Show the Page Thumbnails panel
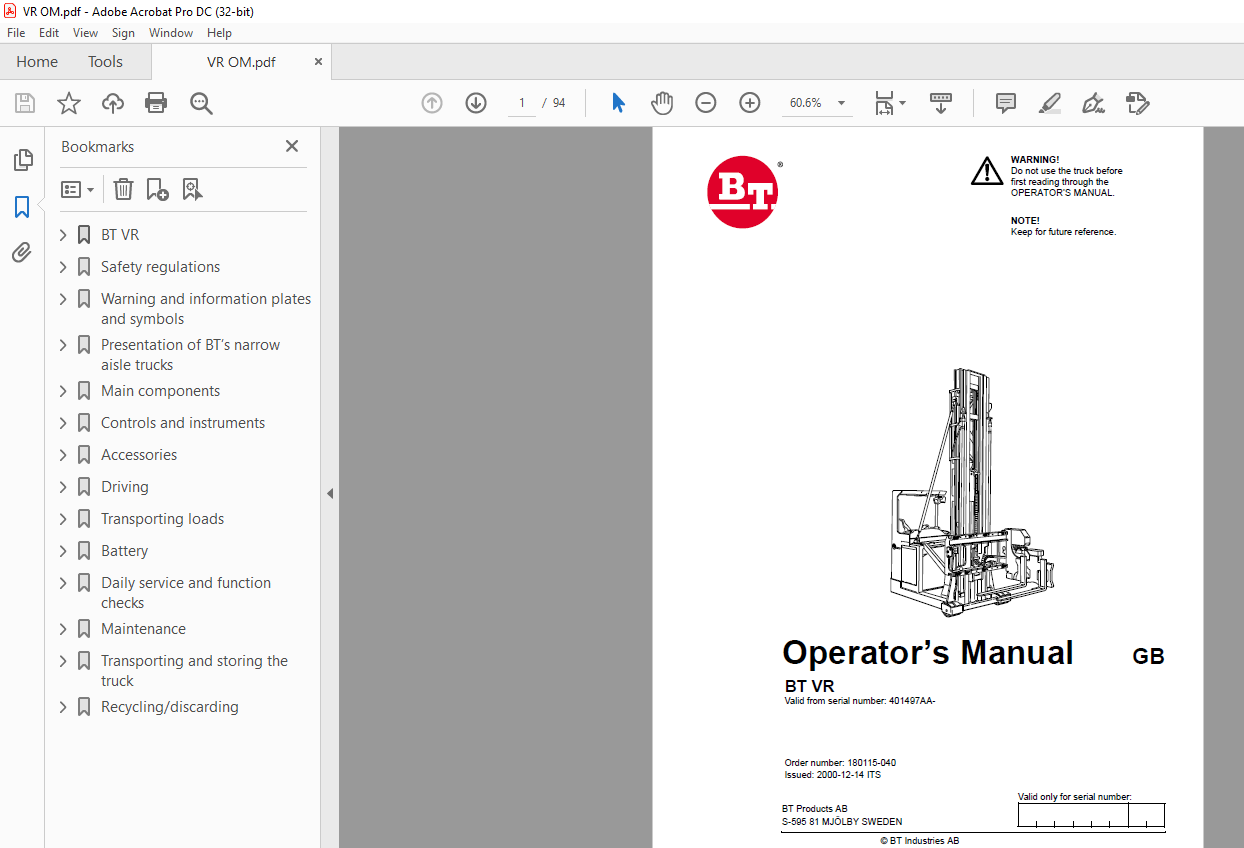The width and height of the screenshot is (1244, 848). pyautogui.click(x=22, y=160)
